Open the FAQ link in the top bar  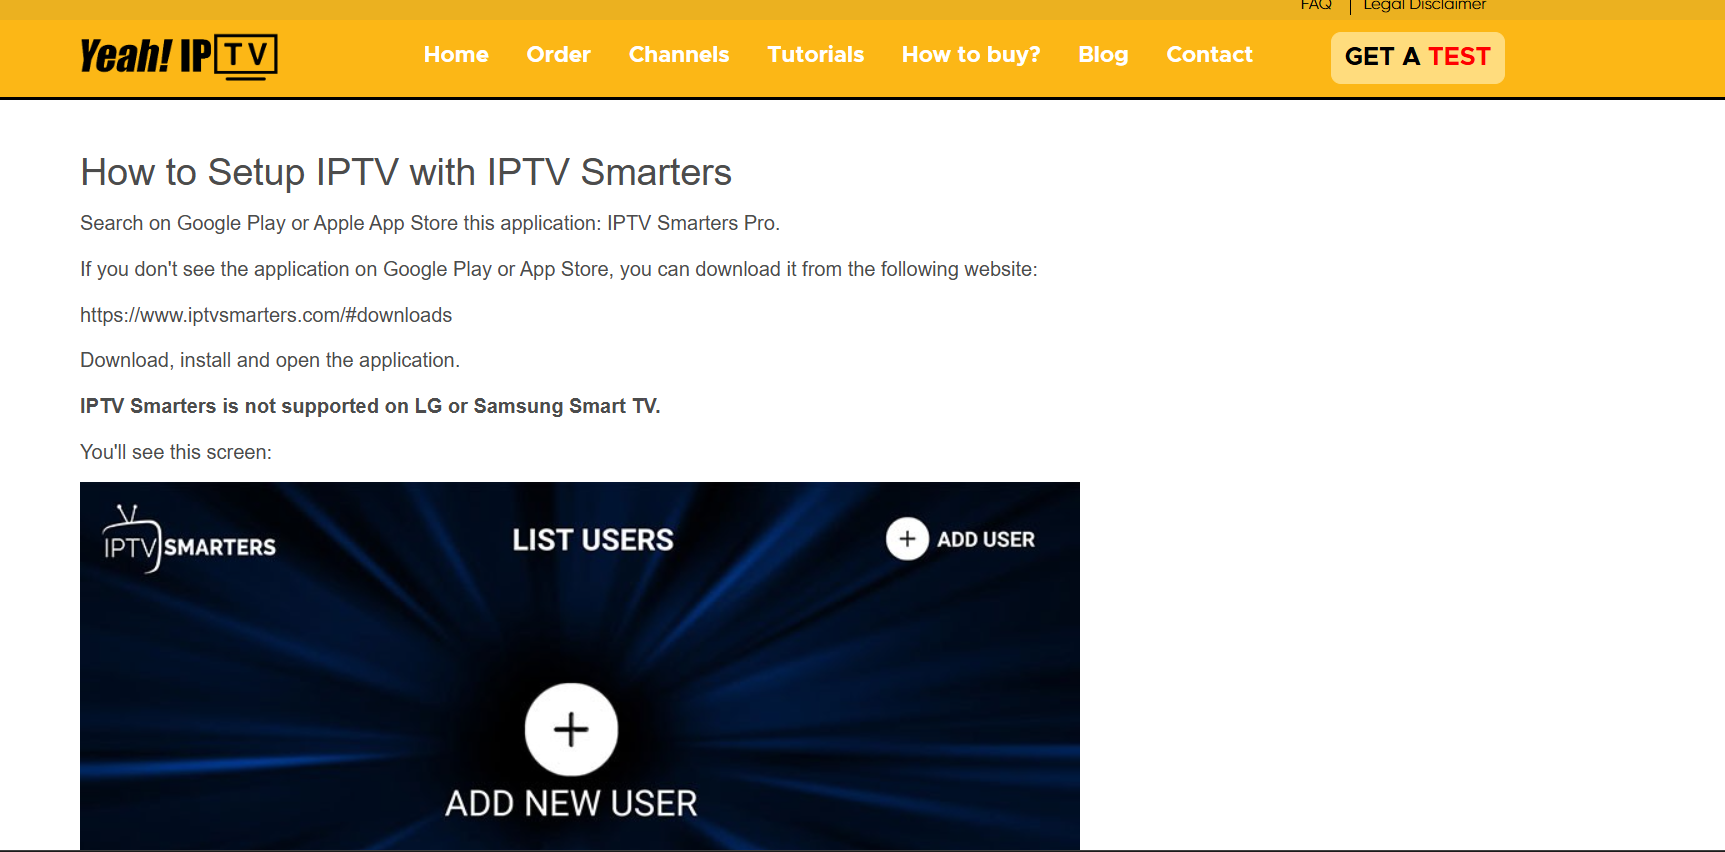coord(1316,5)
